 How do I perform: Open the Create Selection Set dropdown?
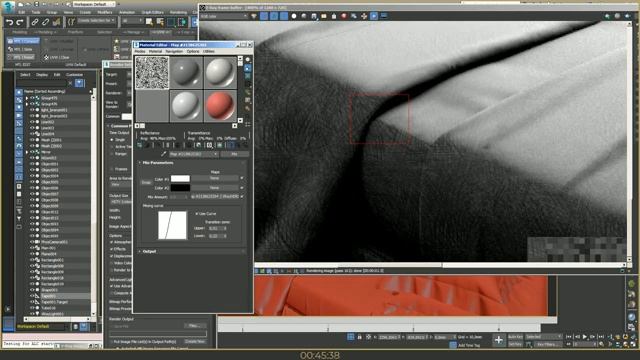click(x=97, y=21)
